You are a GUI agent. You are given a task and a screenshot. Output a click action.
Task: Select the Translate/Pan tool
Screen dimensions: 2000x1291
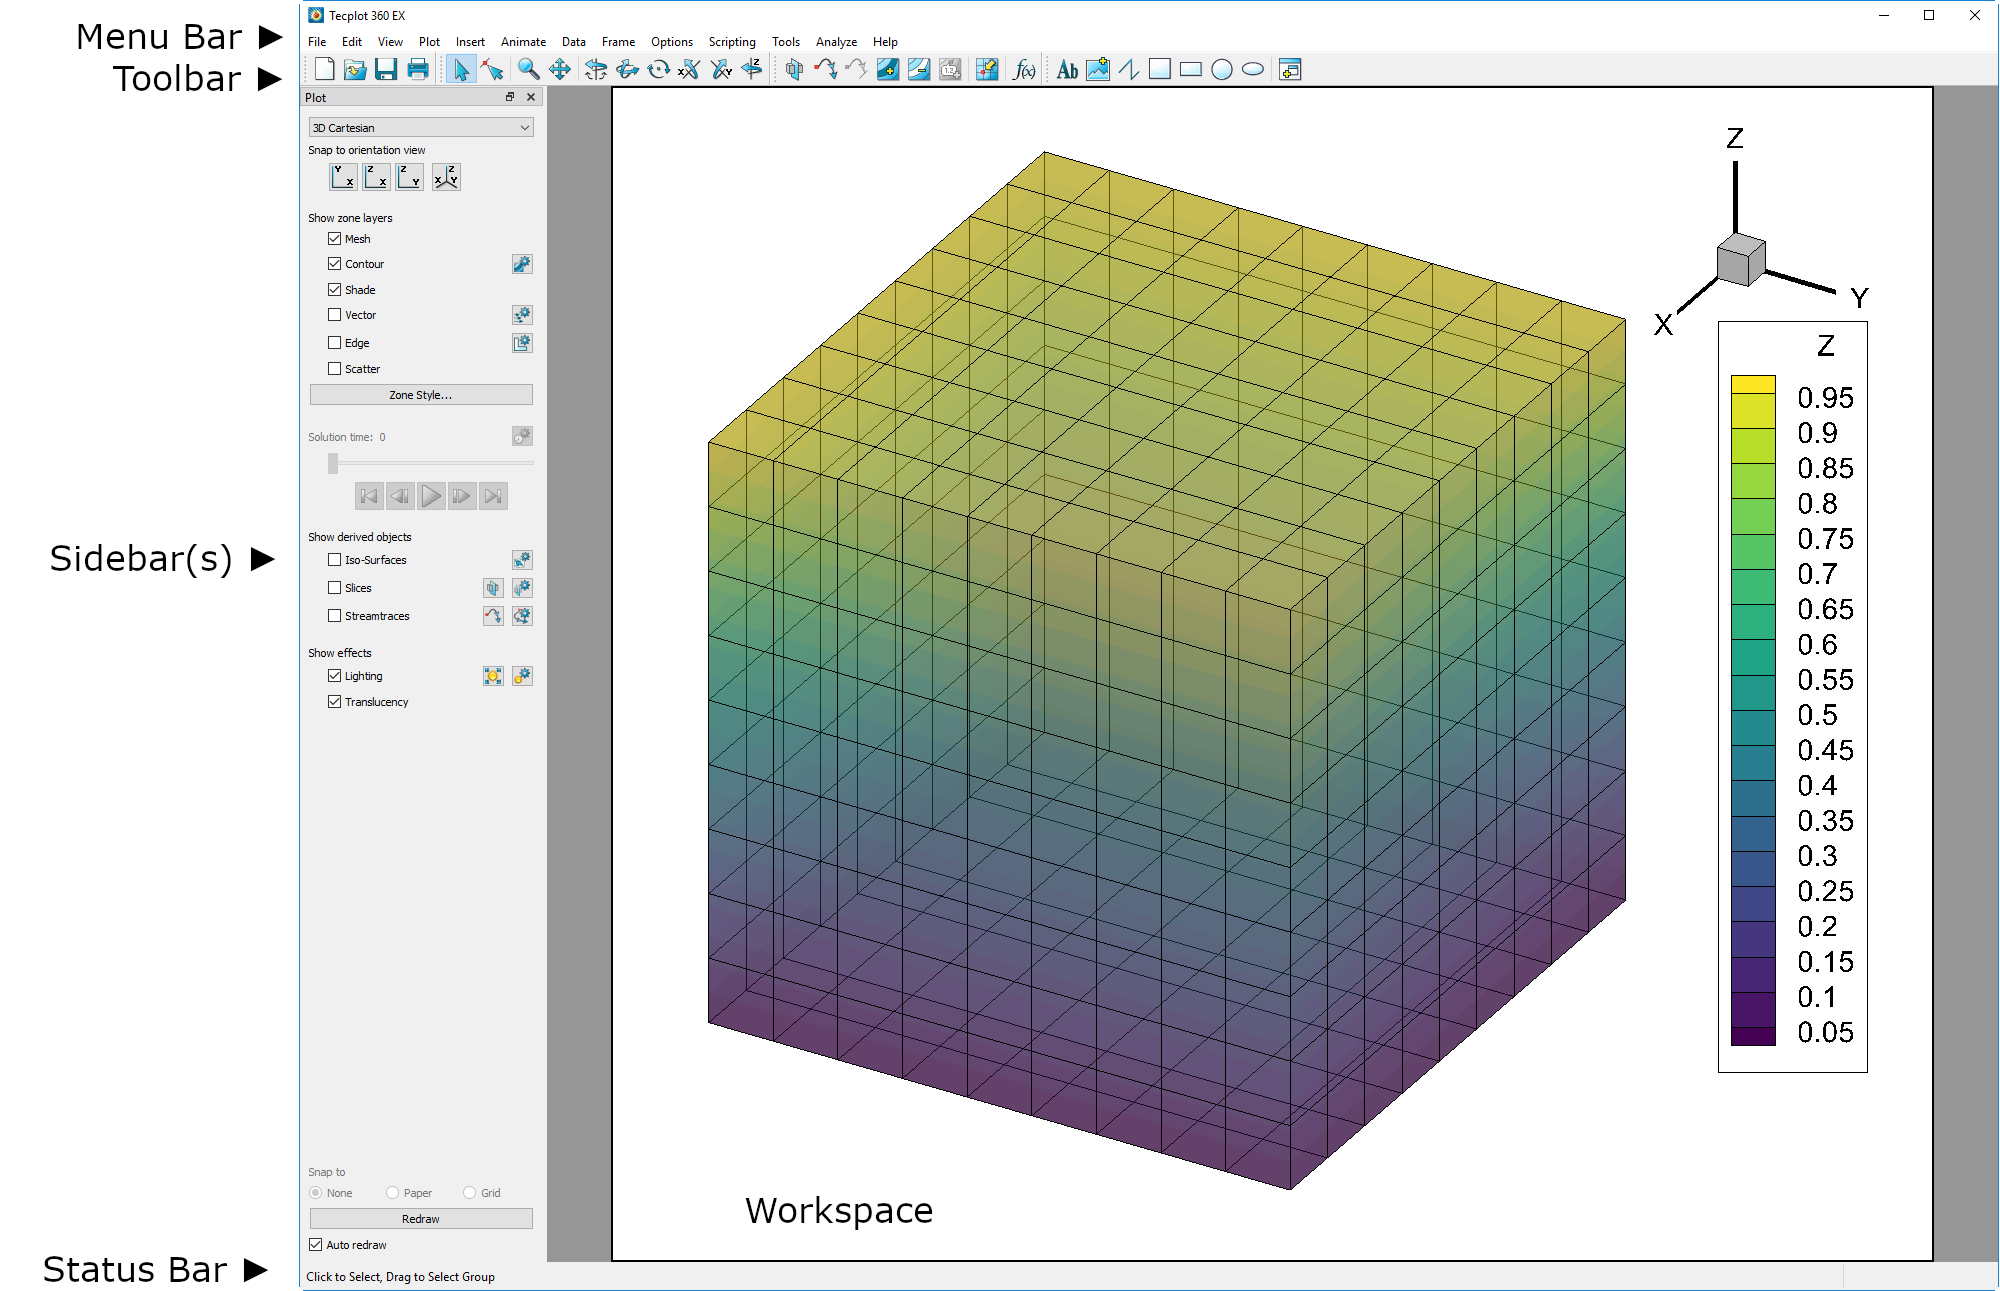[560, 69]
